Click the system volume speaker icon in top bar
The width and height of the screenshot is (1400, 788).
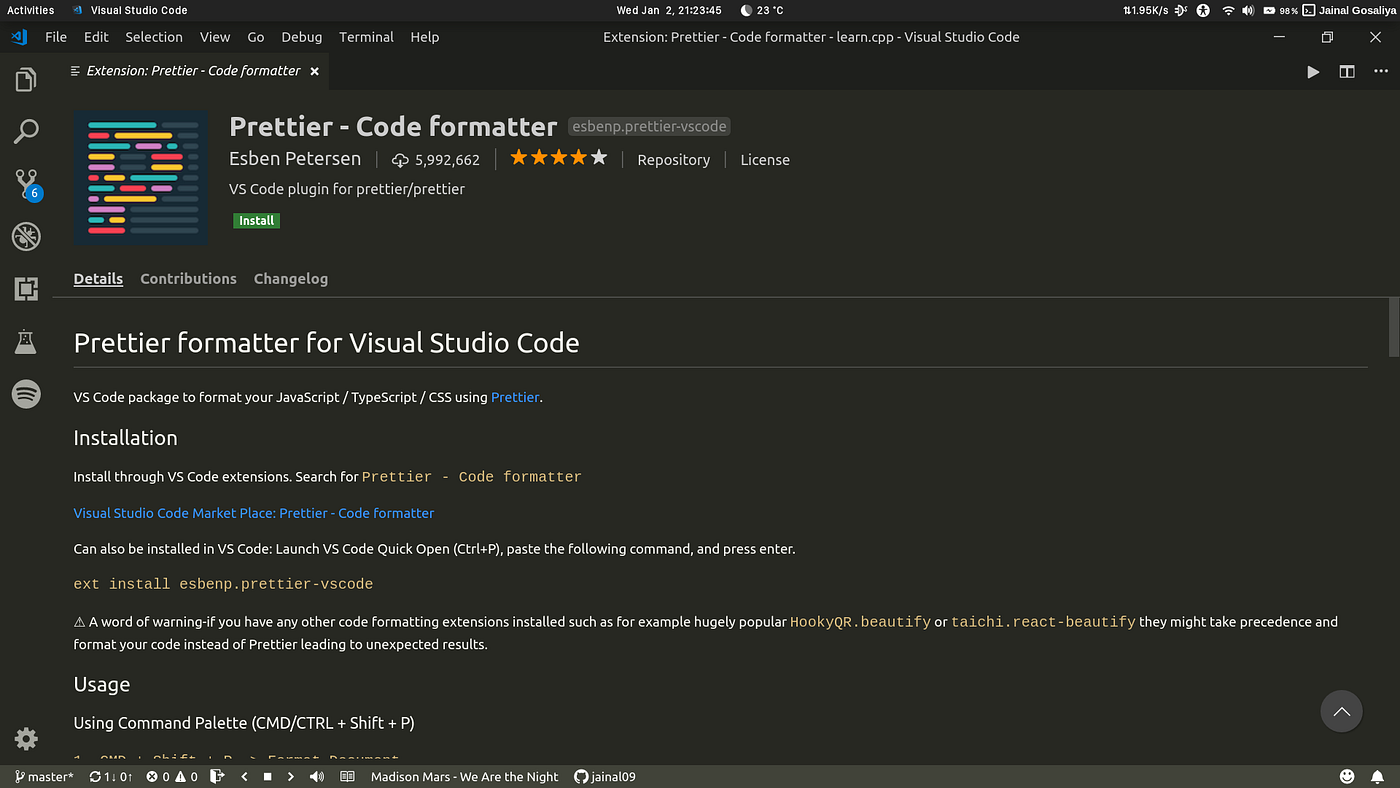click(x=1248, y=10)
